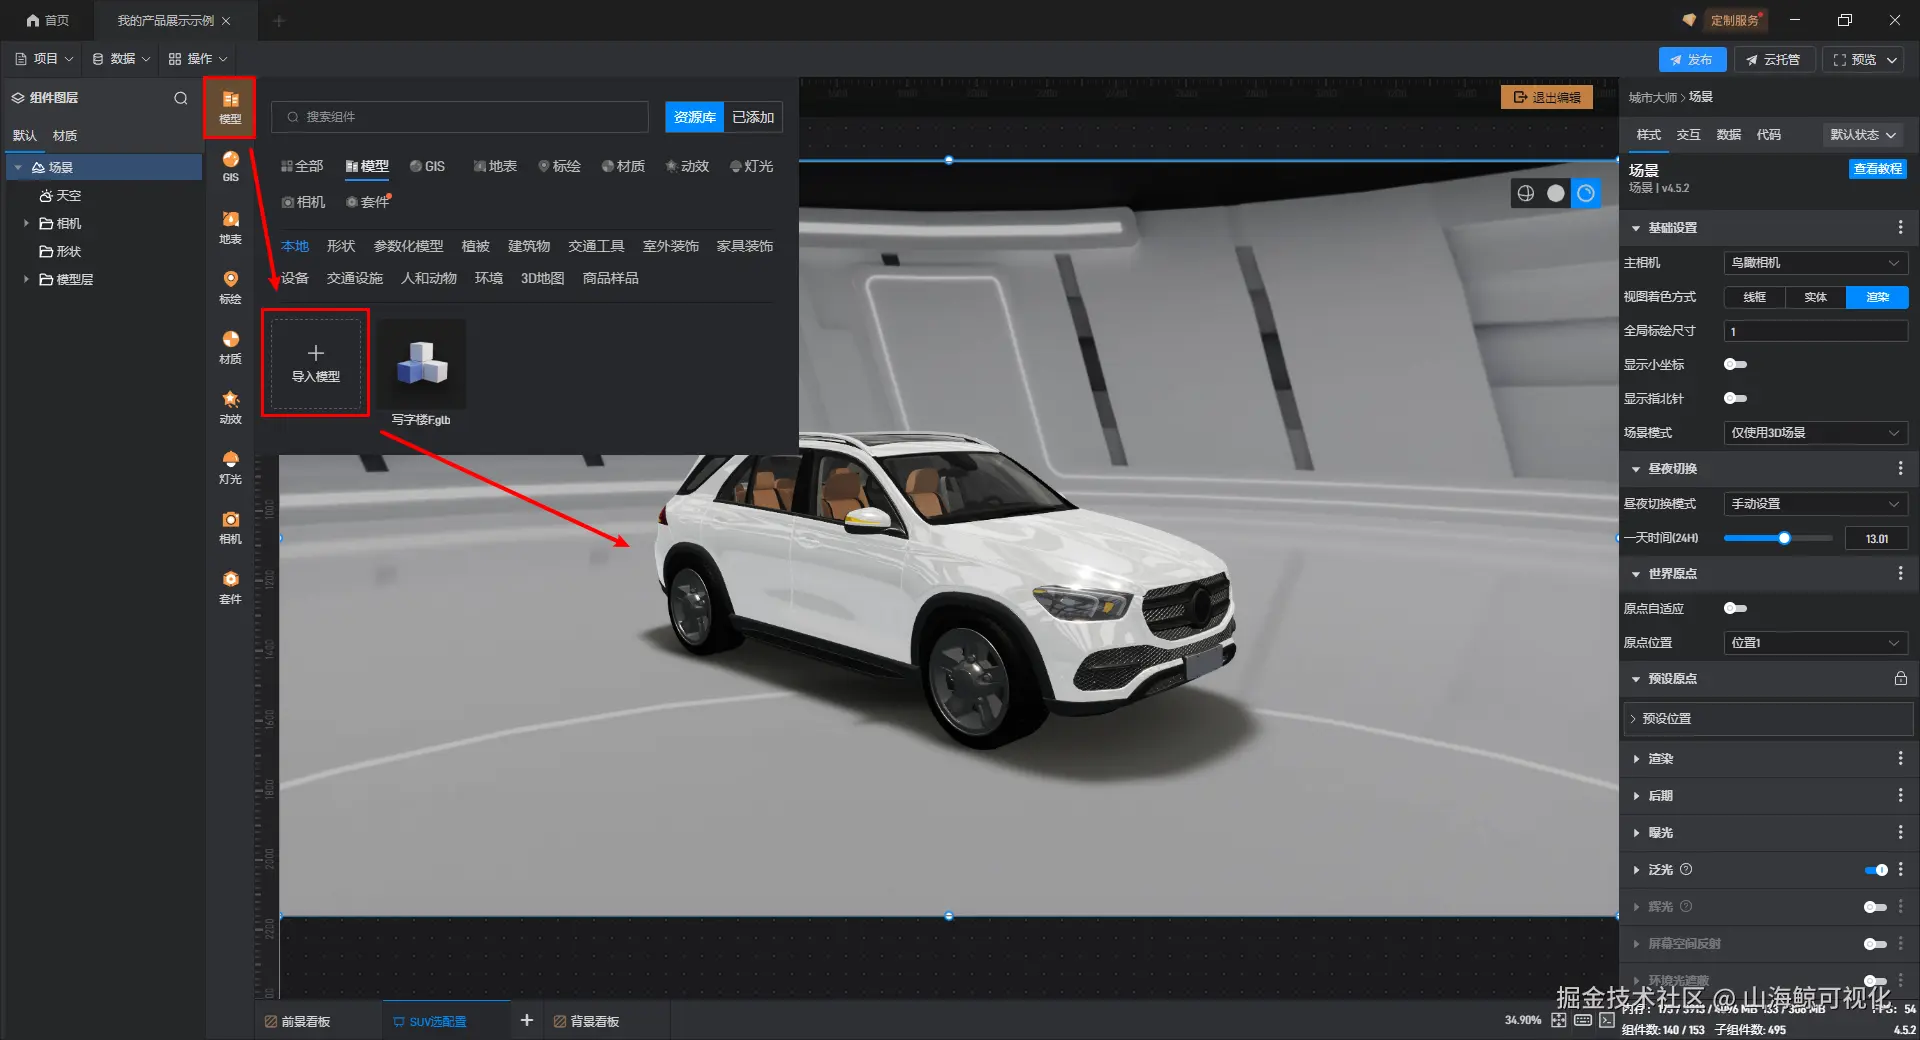Toggle 显示指北针 switch
1920x1040 pixels.
coord(1735,398)
